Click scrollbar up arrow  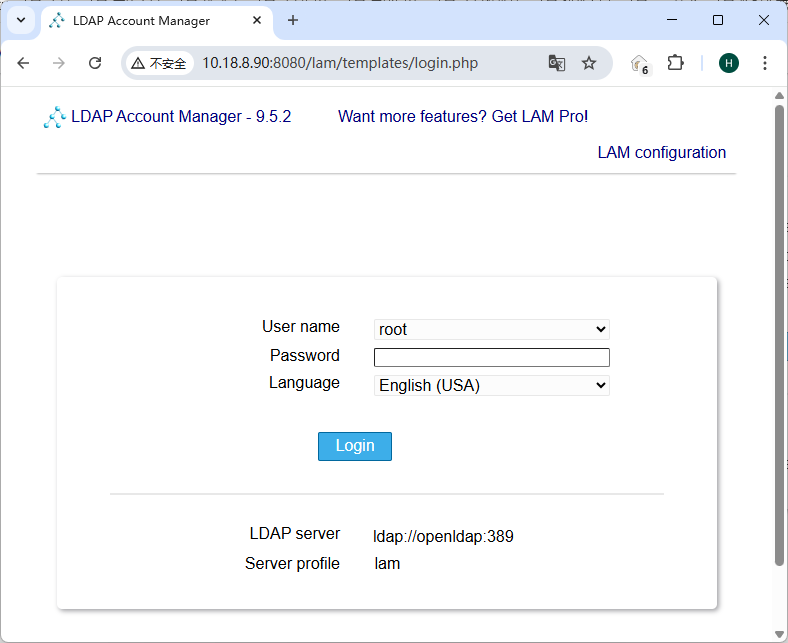(779, 96)
